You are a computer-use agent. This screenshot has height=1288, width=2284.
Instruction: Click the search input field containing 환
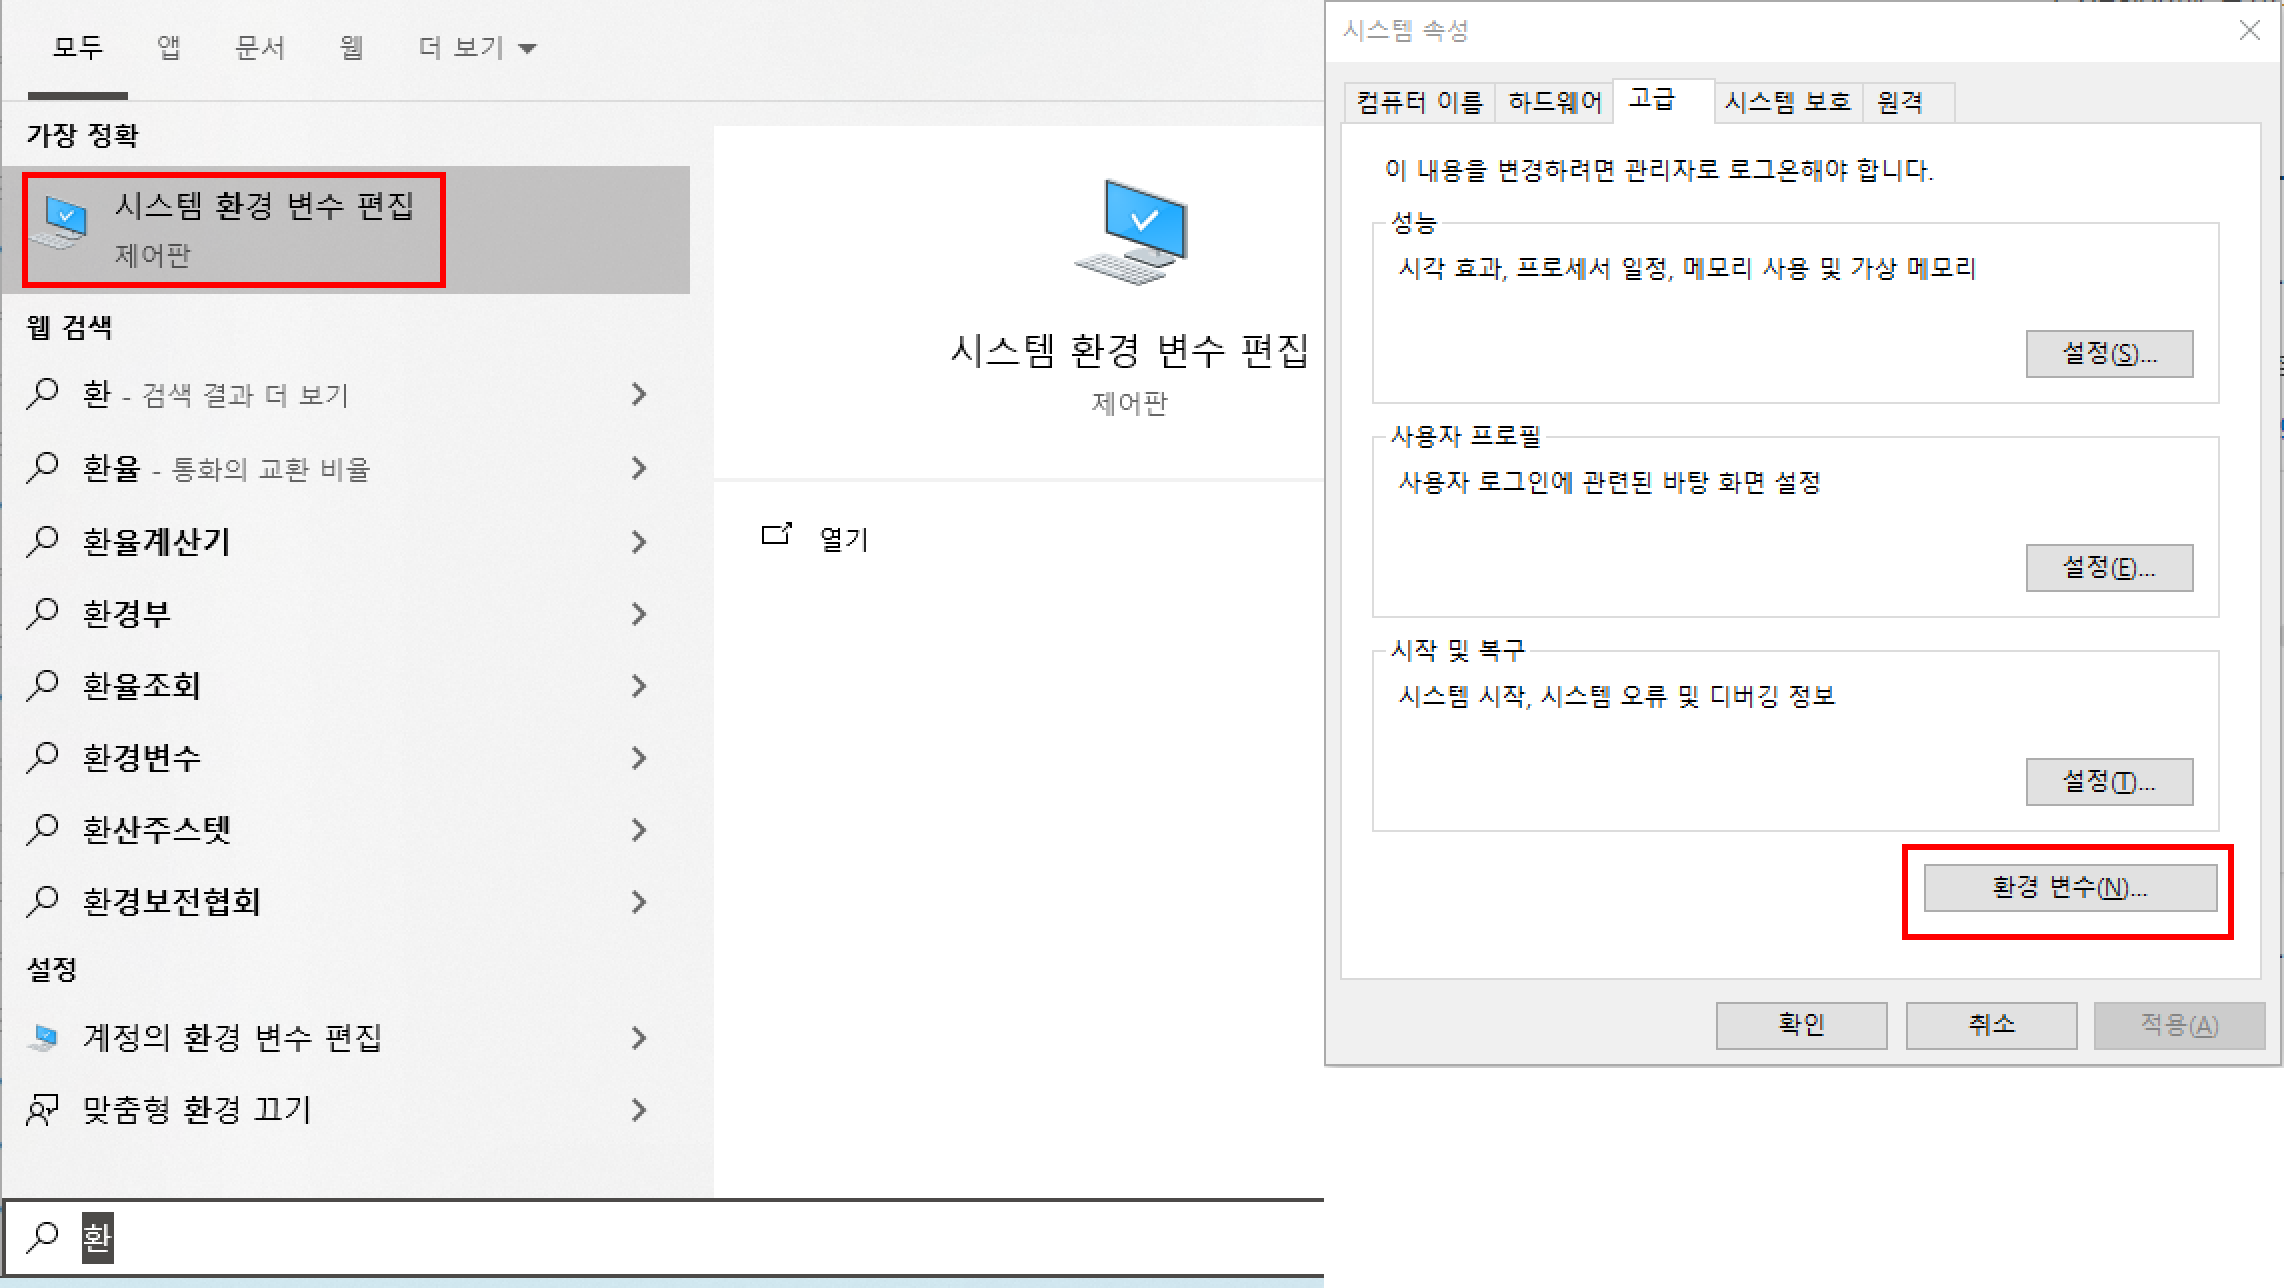600,1238
